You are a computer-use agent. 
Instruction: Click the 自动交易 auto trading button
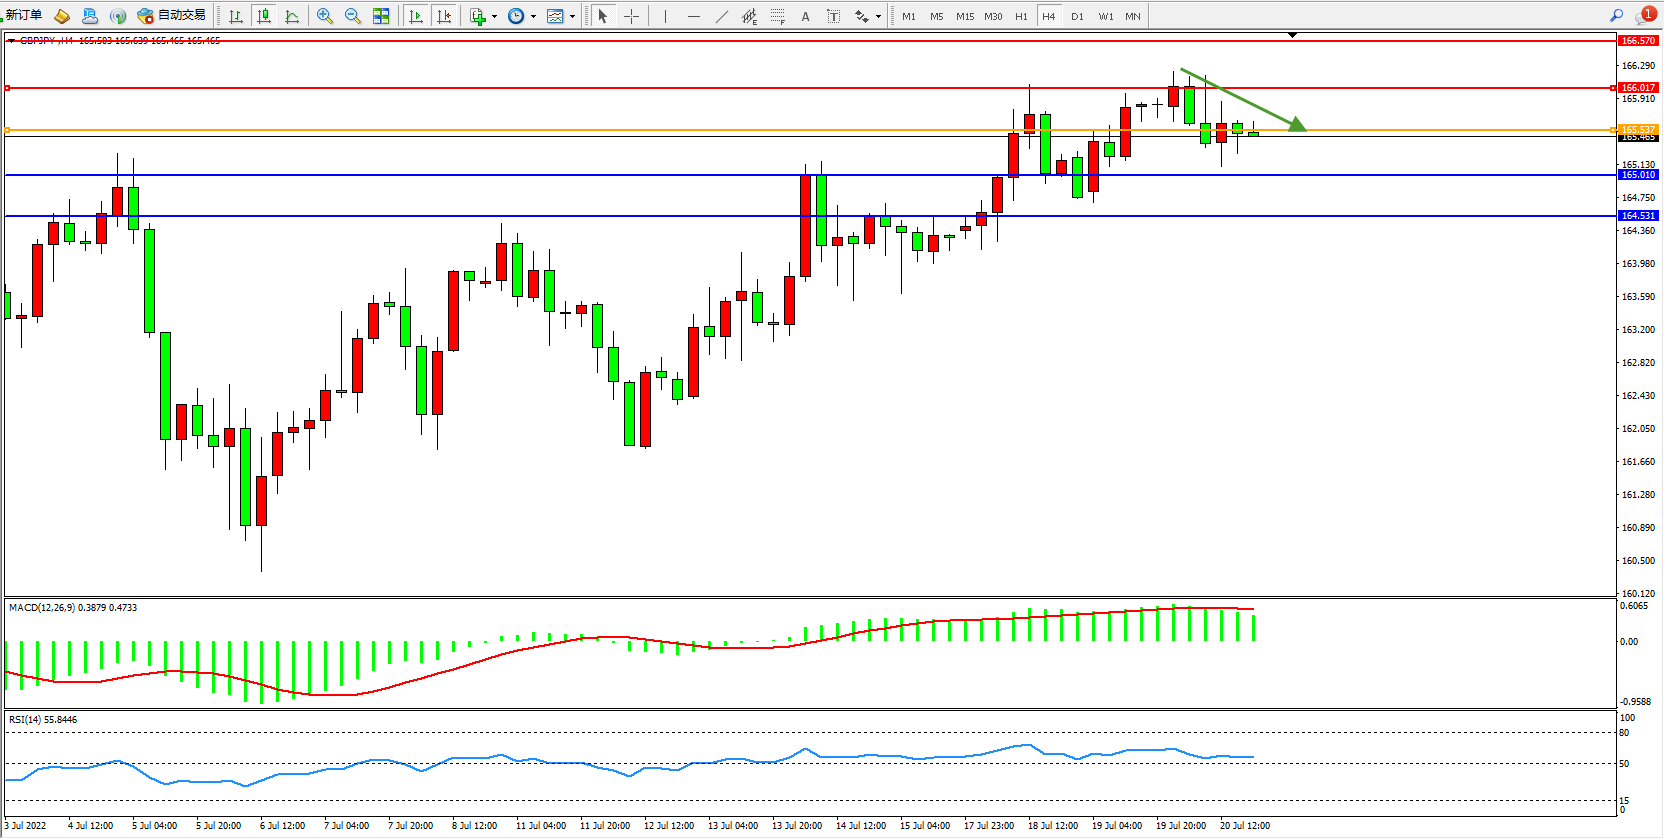point(172,15)
